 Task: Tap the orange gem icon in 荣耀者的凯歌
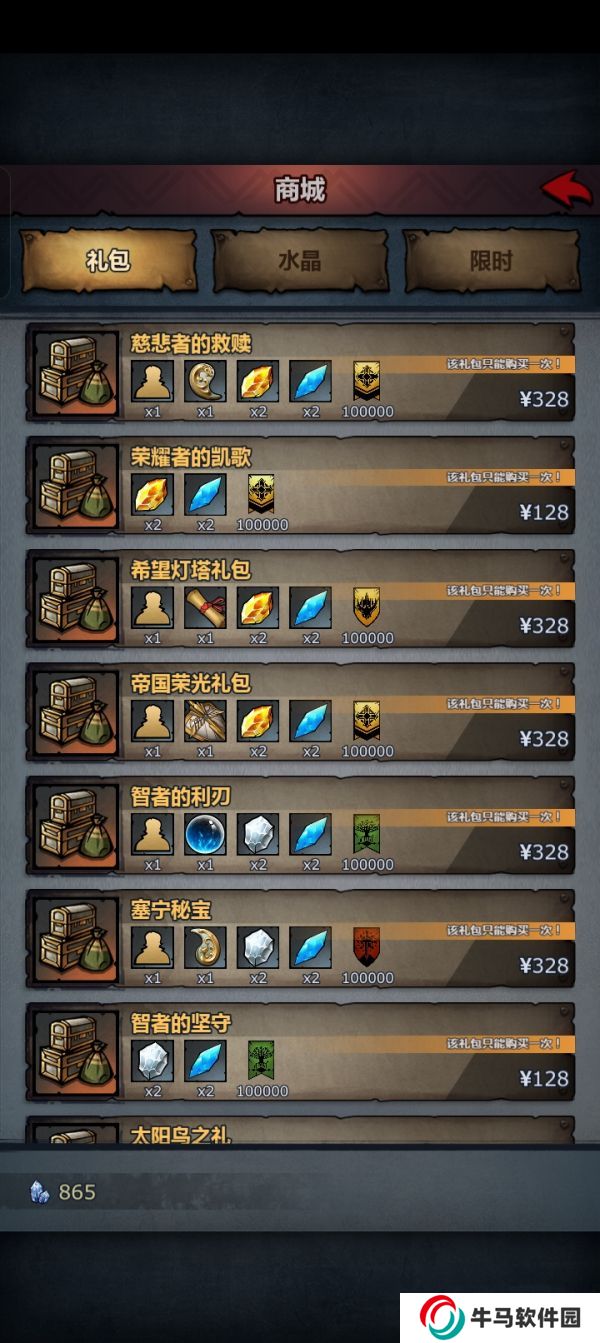pyautogui.click(x=152, y=494)
